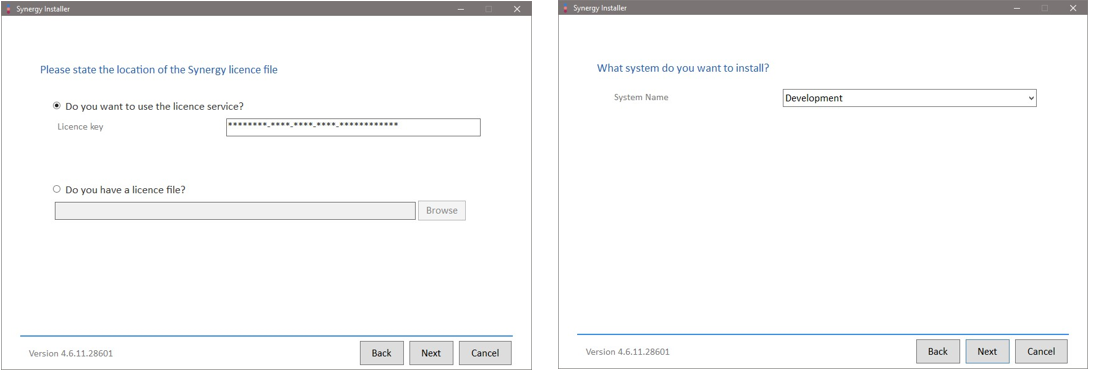Open the System Name dropdown

coord(909,98)
